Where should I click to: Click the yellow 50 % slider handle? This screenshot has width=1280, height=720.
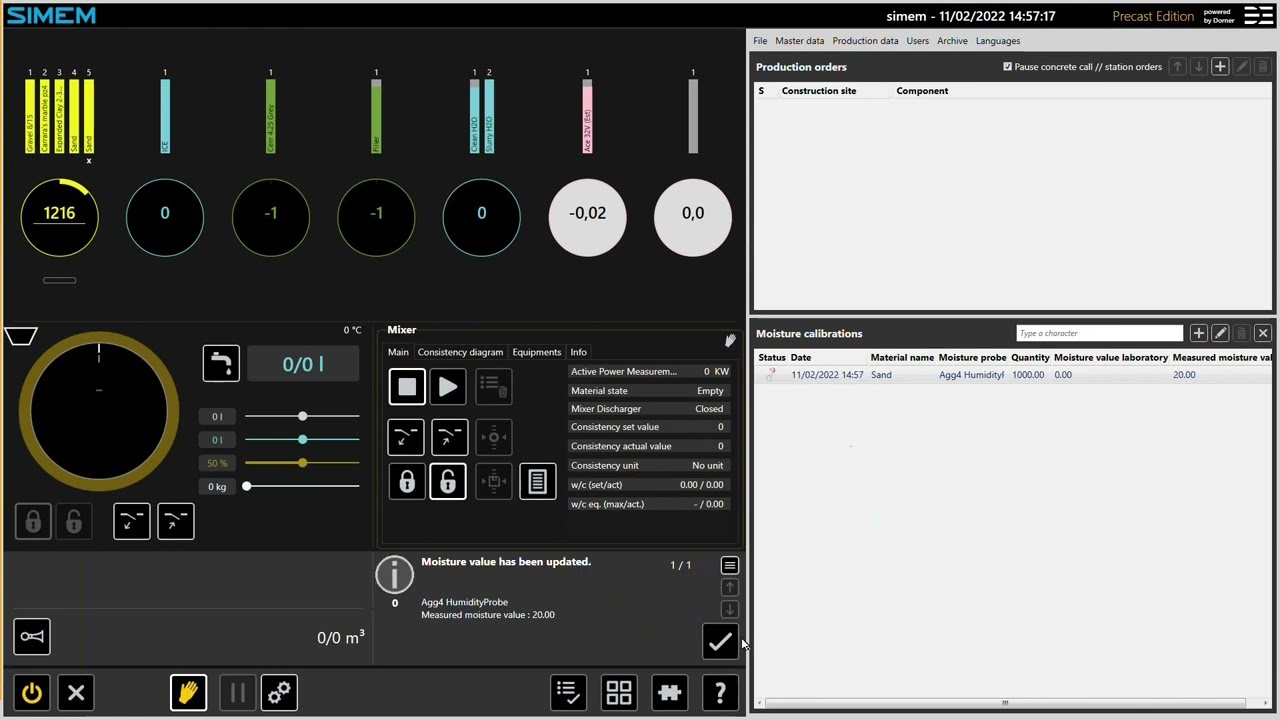tap(302, 463)
